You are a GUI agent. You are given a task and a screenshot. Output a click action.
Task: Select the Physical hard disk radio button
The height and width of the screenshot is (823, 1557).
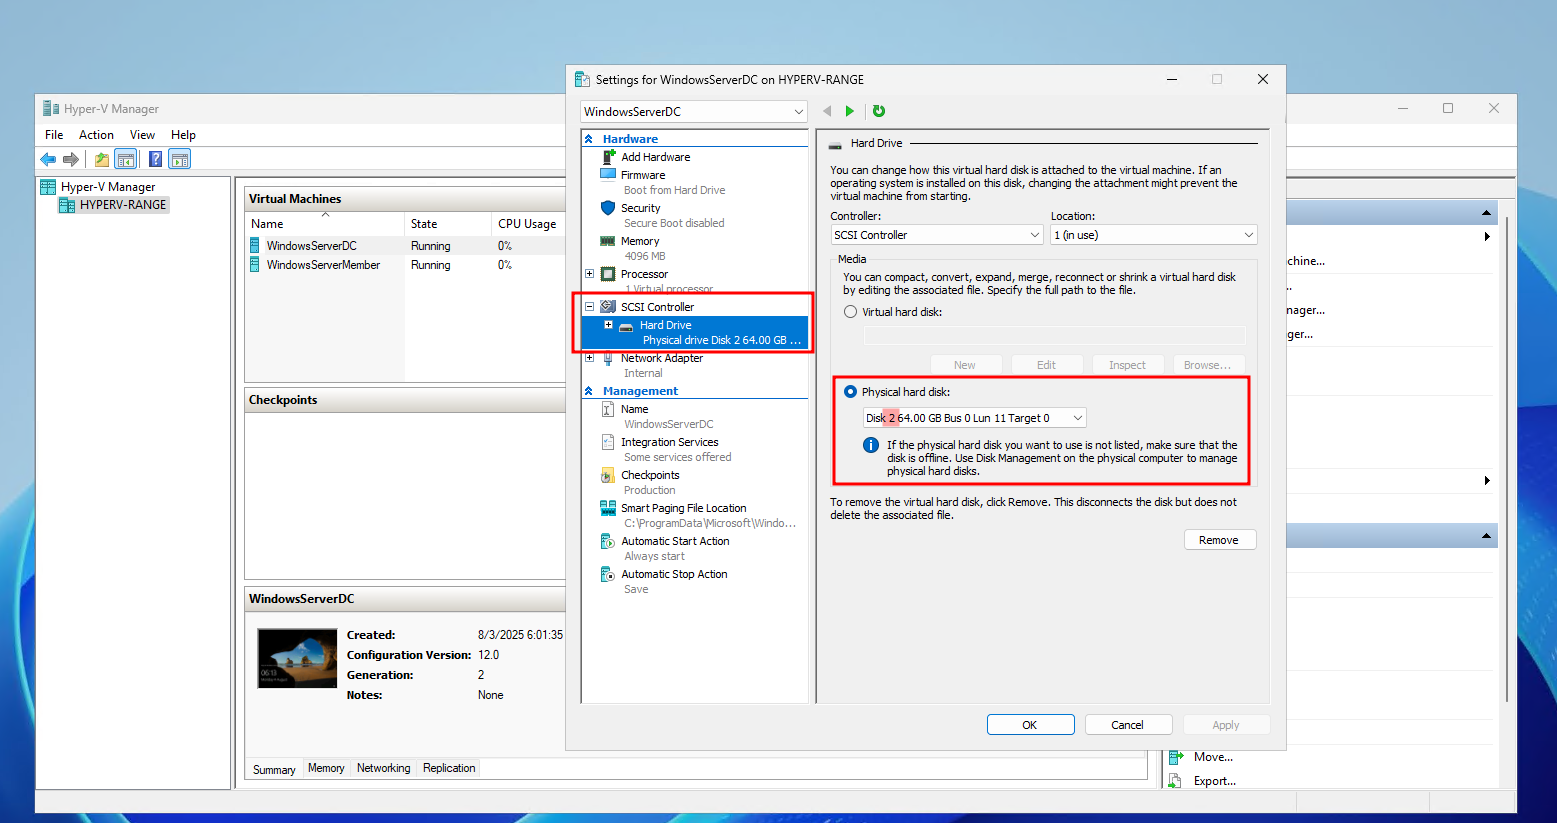(851, 392)
